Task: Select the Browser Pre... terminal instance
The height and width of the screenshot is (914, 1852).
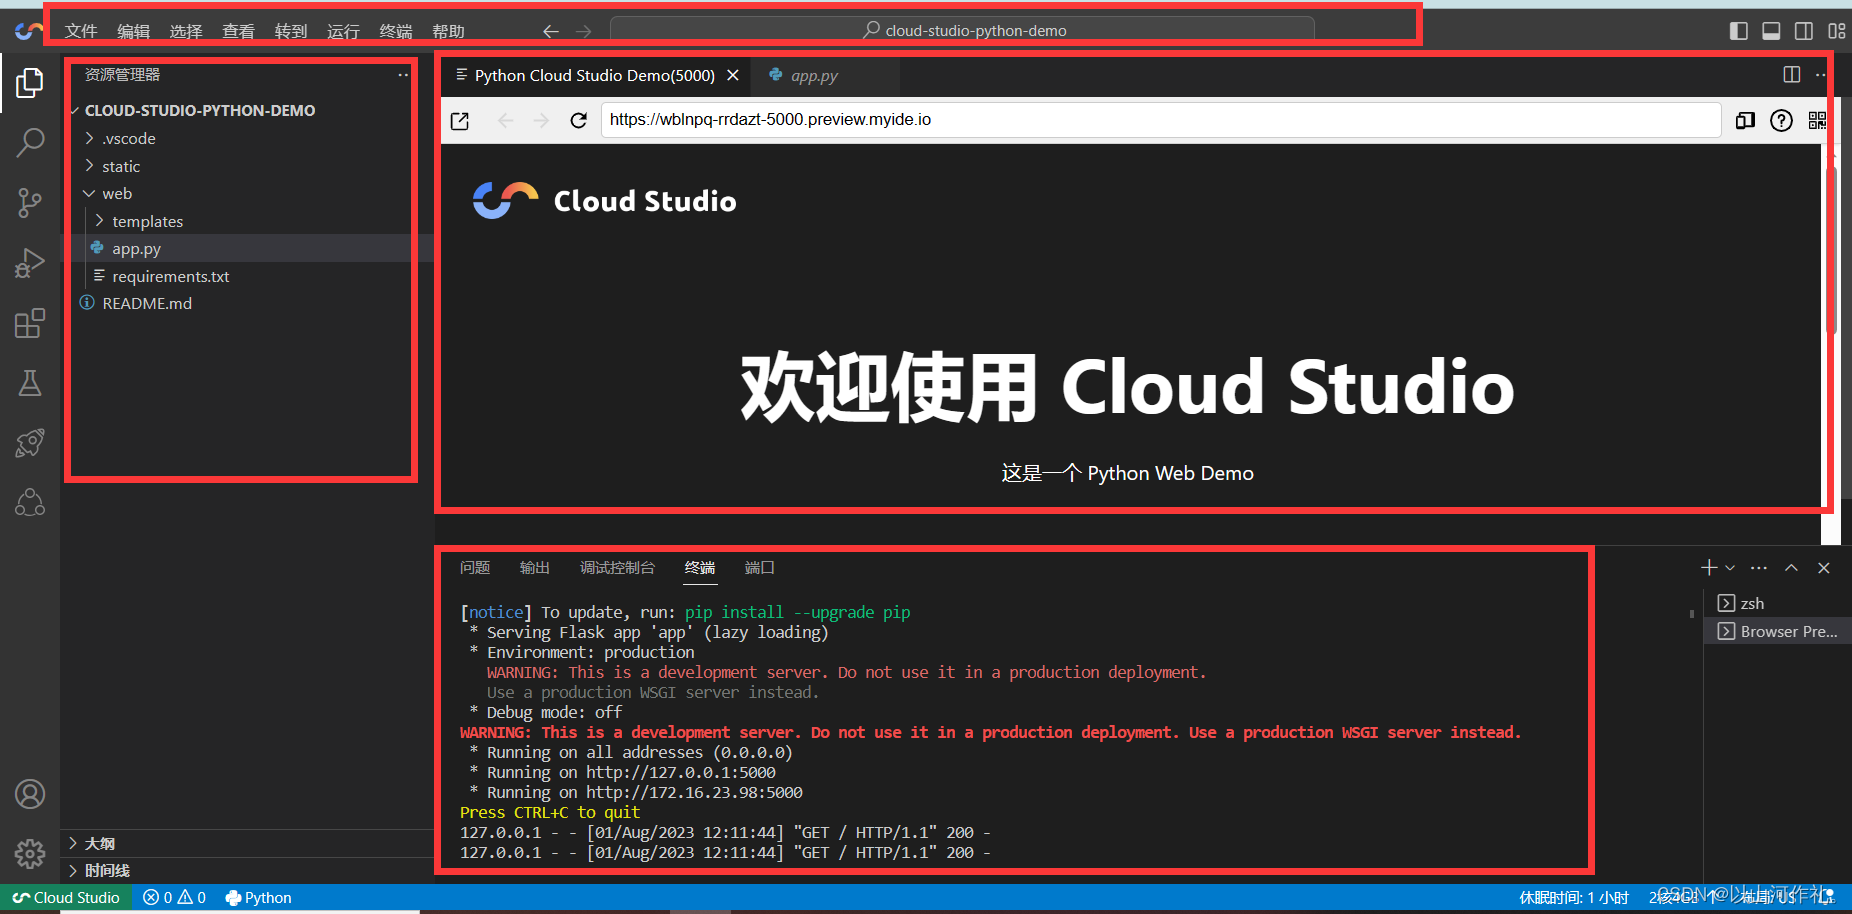Action: pyautogui.click(x=1776, y=632)
